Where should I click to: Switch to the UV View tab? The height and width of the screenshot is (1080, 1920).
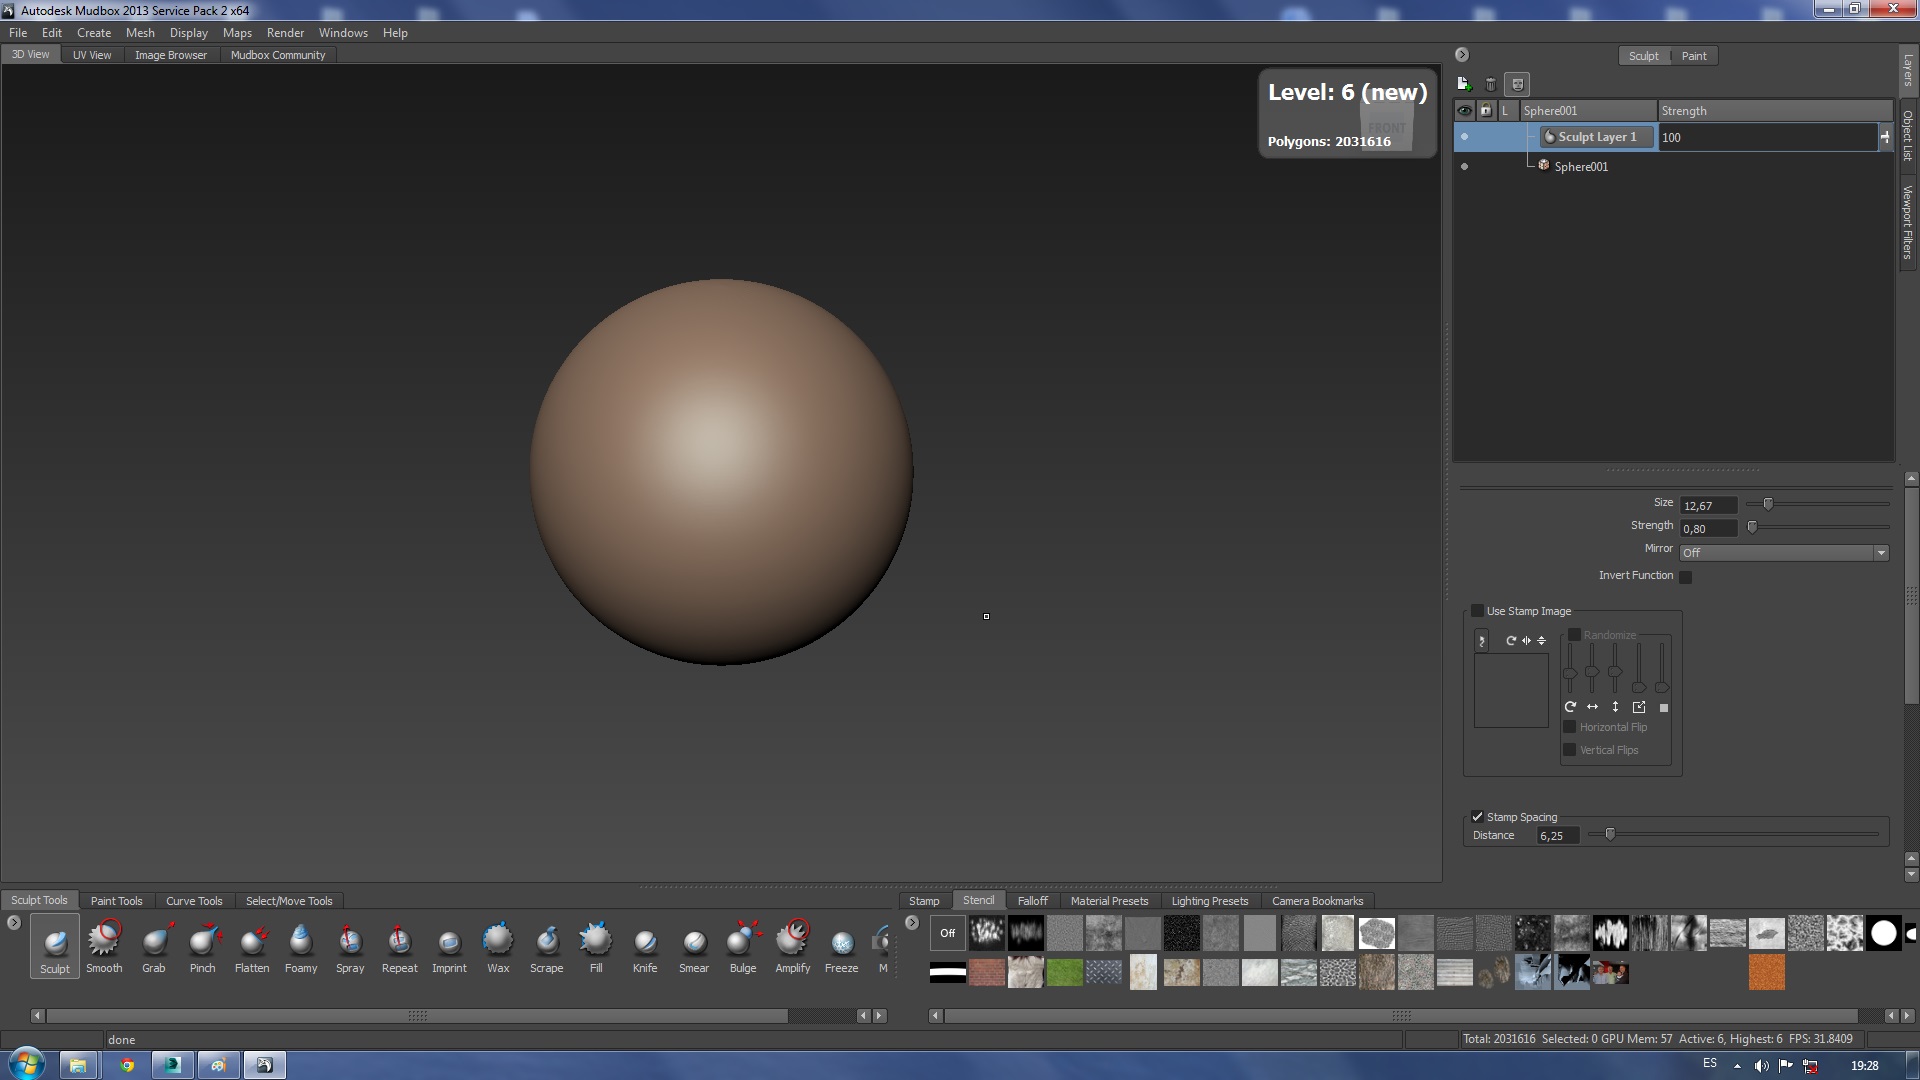(x=92, y=55)
